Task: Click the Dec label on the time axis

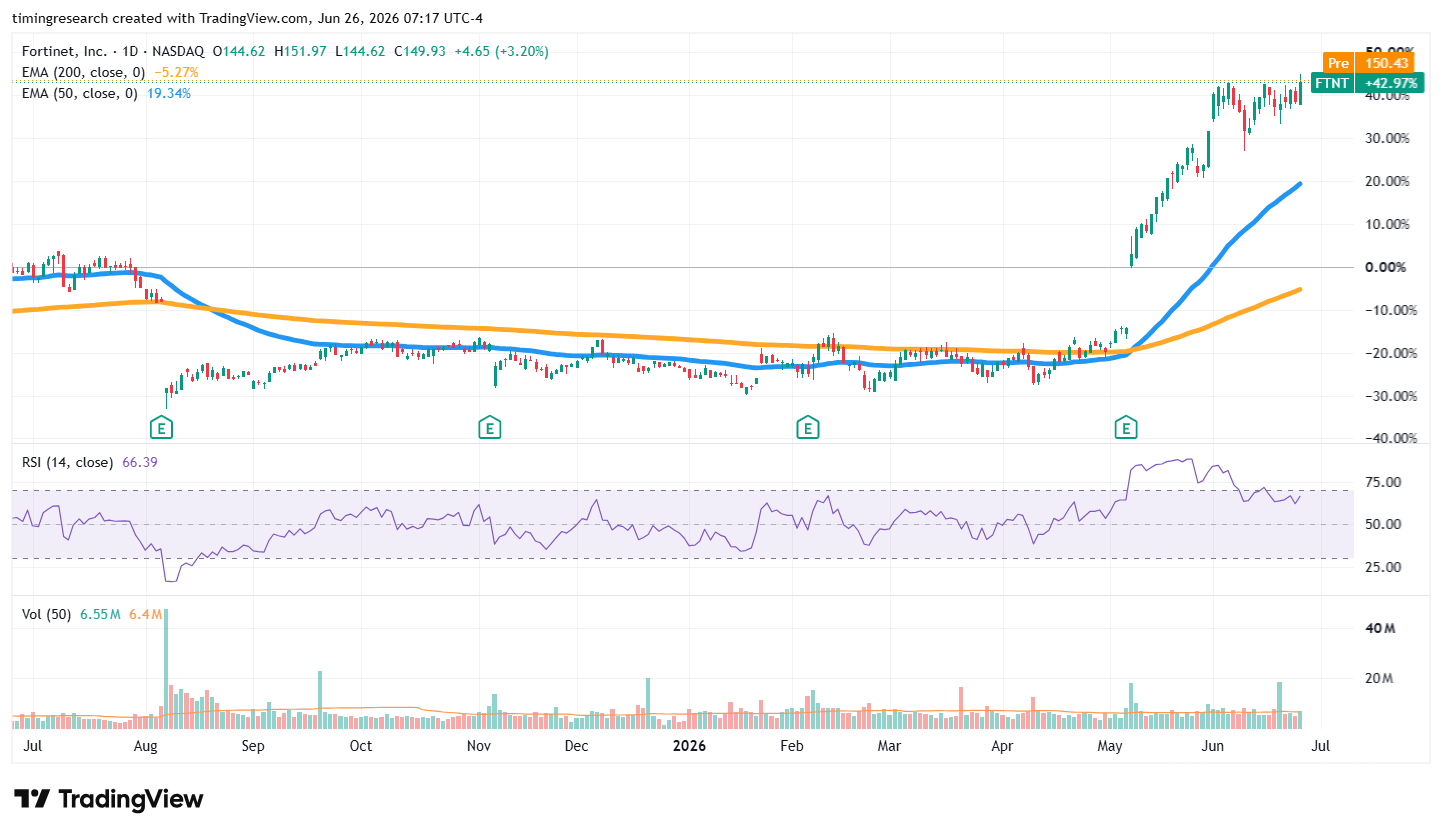Action: tap(576, 745)
